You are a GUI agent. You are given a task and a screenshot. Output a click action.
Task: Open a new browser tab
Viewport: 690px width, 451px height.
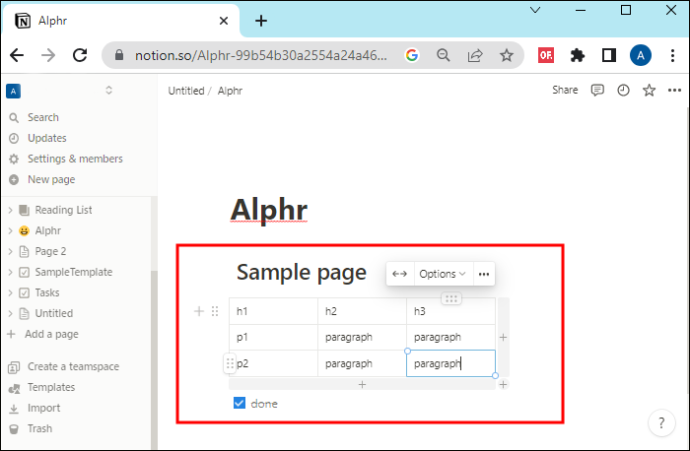pyautogui.click(x=261, y=21)
